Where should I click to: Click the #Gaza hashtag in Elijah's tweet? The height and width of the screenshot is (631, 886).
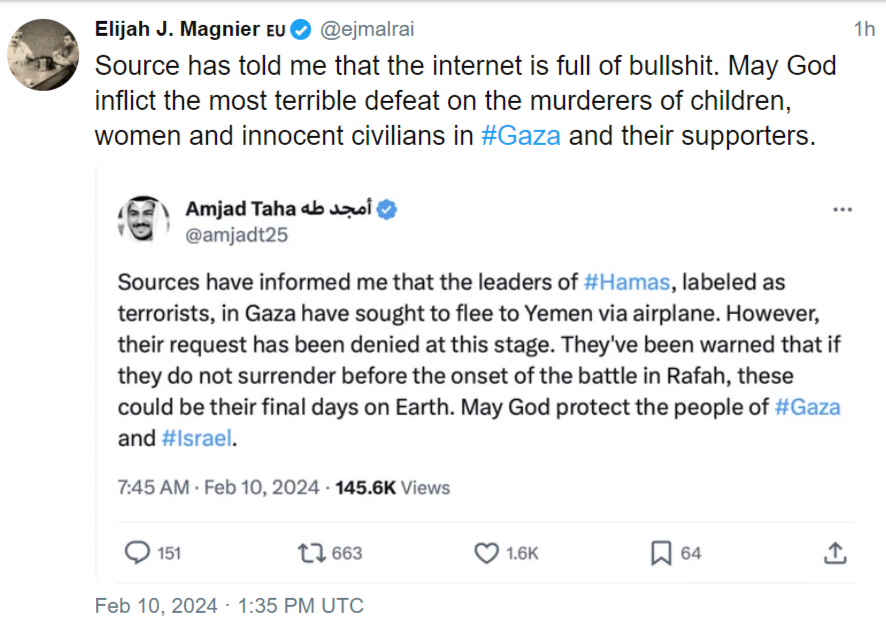coord(521,136)
